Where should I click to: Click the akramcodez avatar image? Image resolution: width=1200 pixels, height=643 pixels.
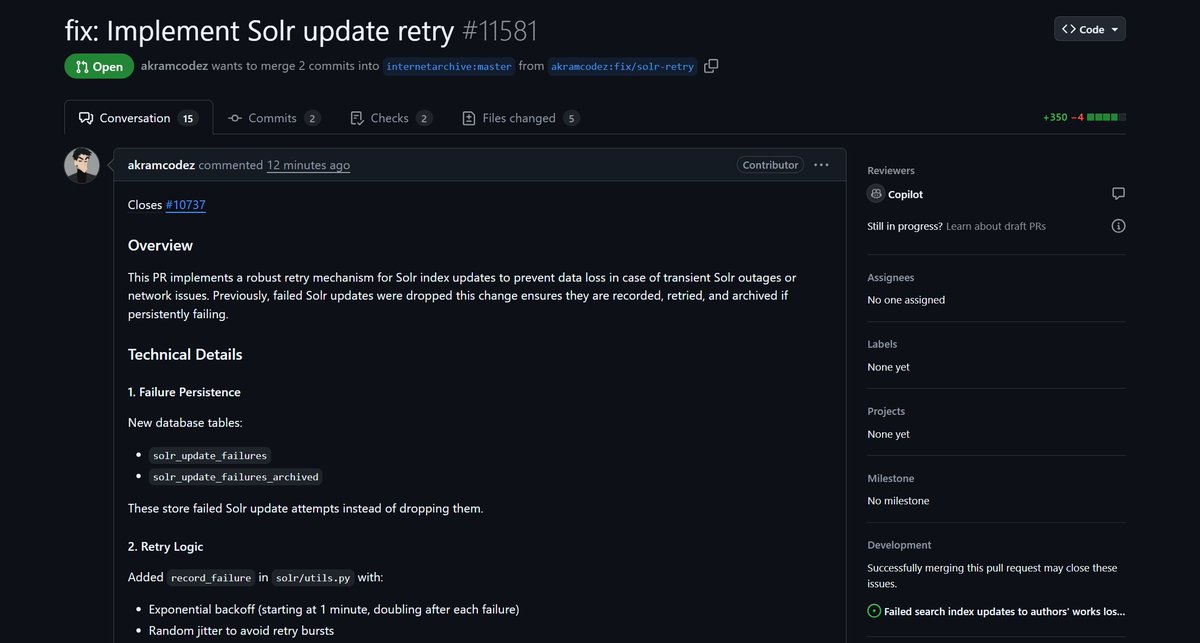pyautogui.click(x=82, y=165)
